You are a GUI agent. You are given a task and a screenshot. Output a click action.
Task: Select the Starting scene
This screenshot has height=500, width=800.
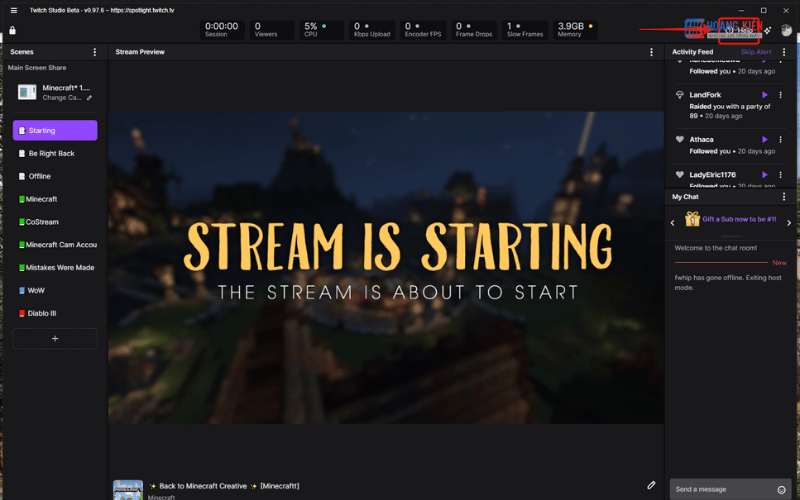55,131
